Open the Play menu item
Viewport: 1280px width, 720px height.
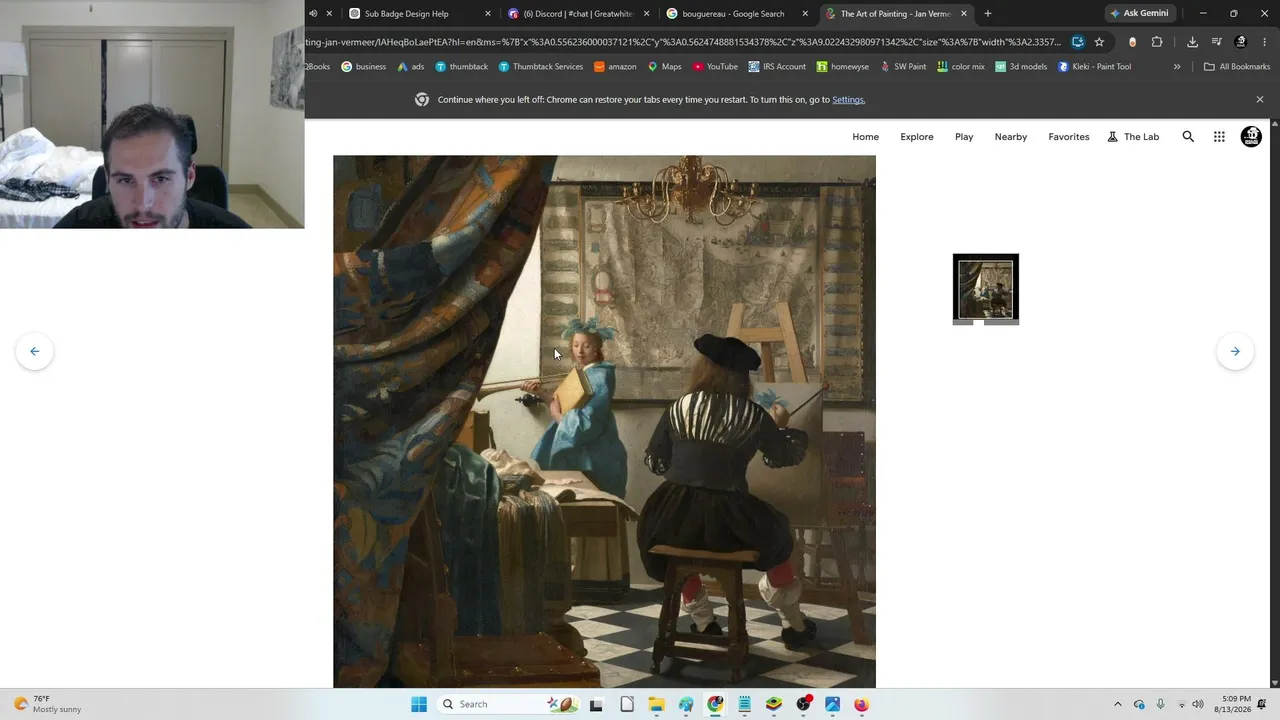point(964,137)
